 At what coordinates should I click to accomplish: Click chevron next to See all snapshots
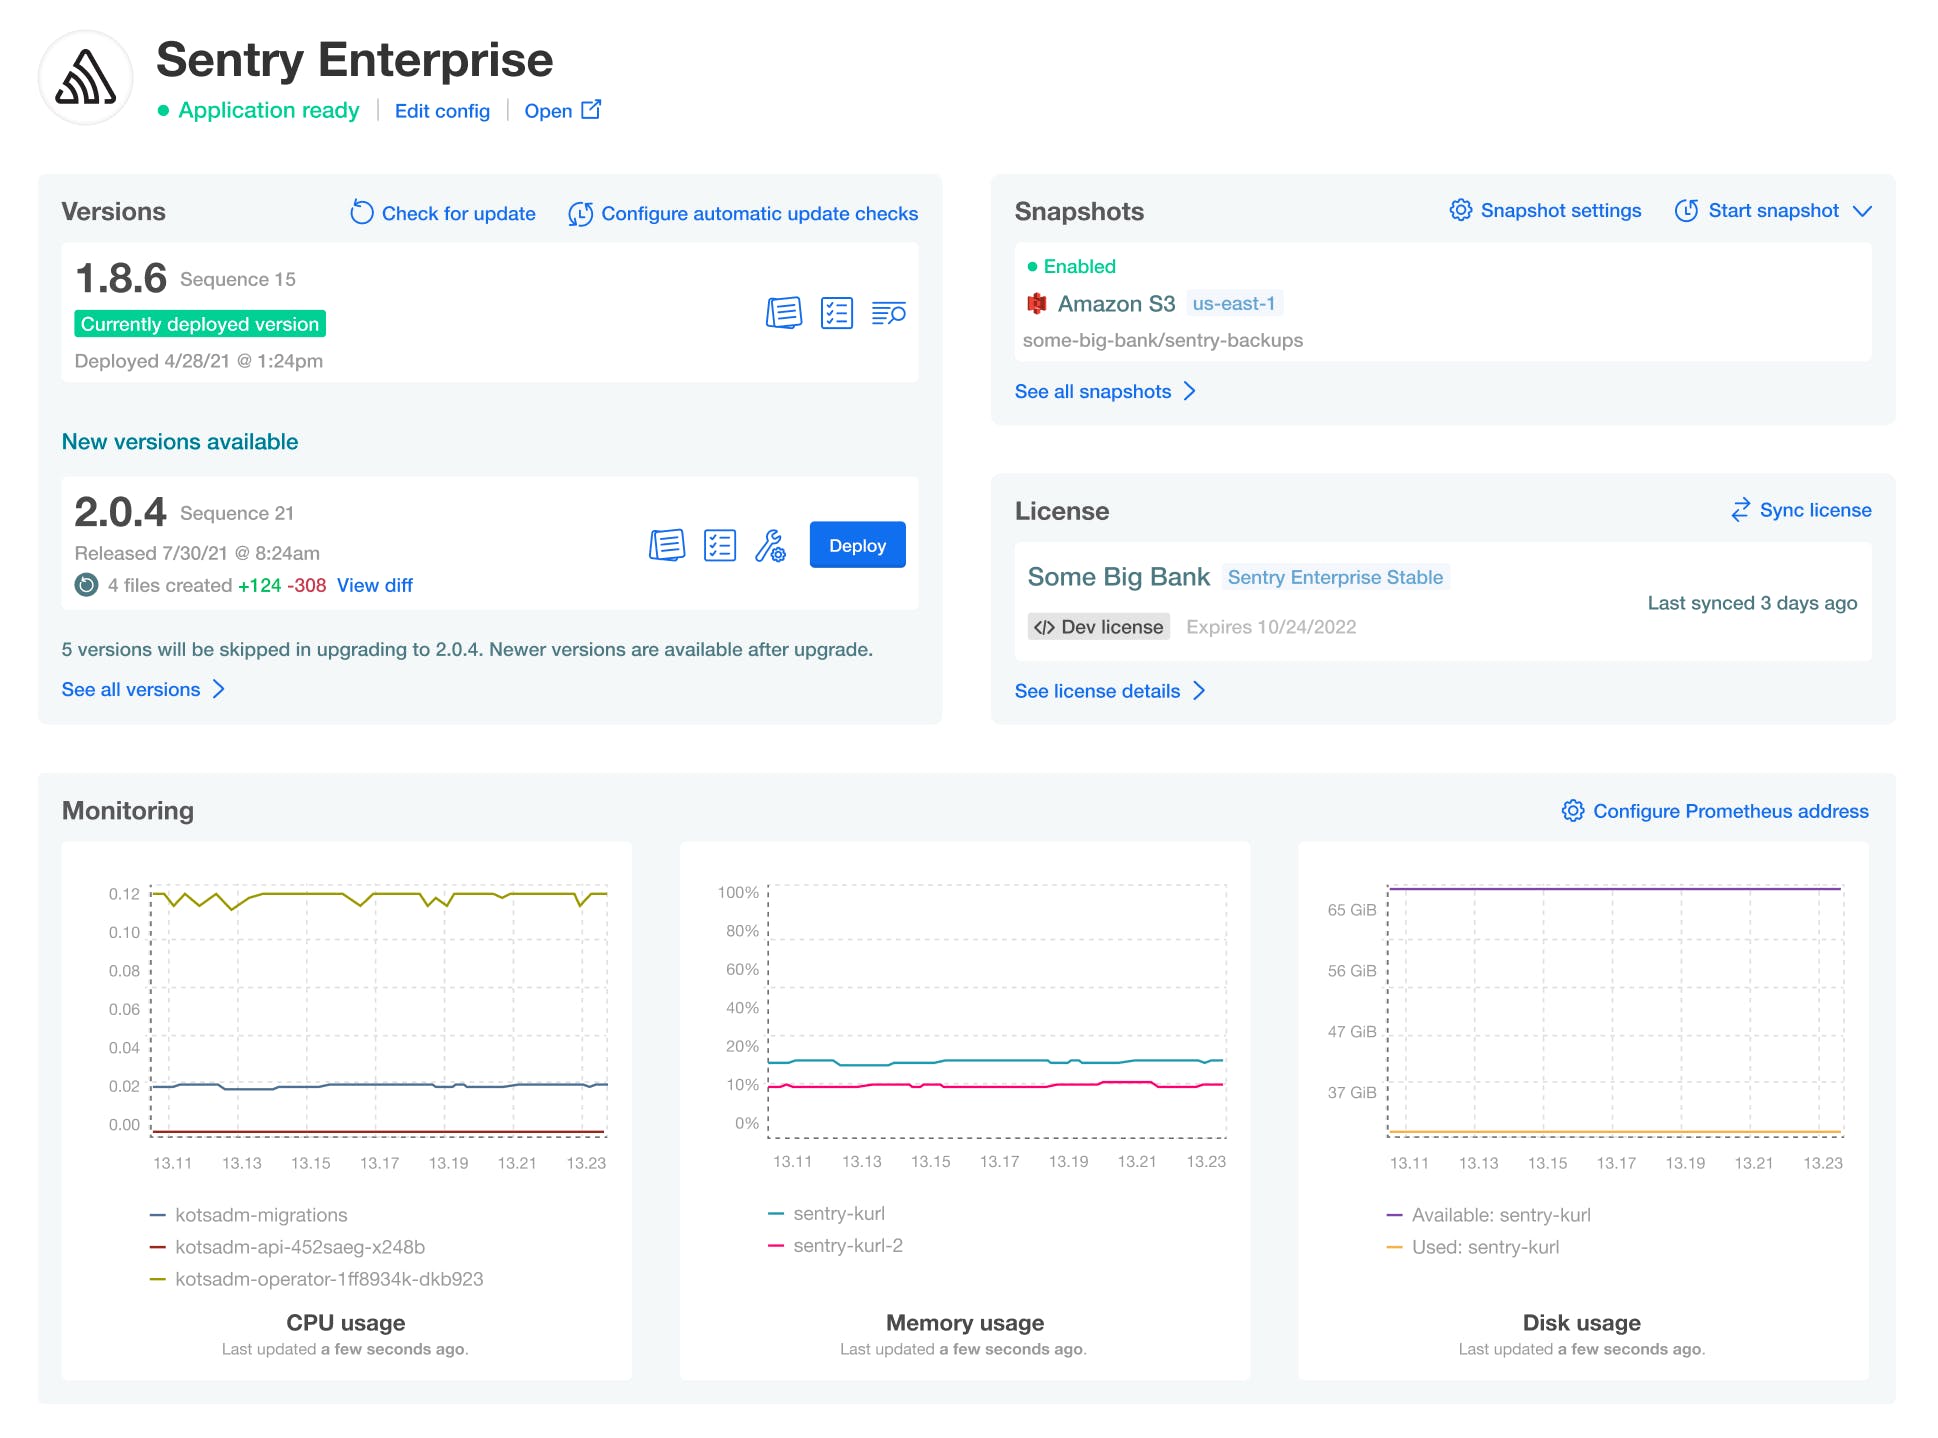pyautogui.click(x=1189, y=391)
